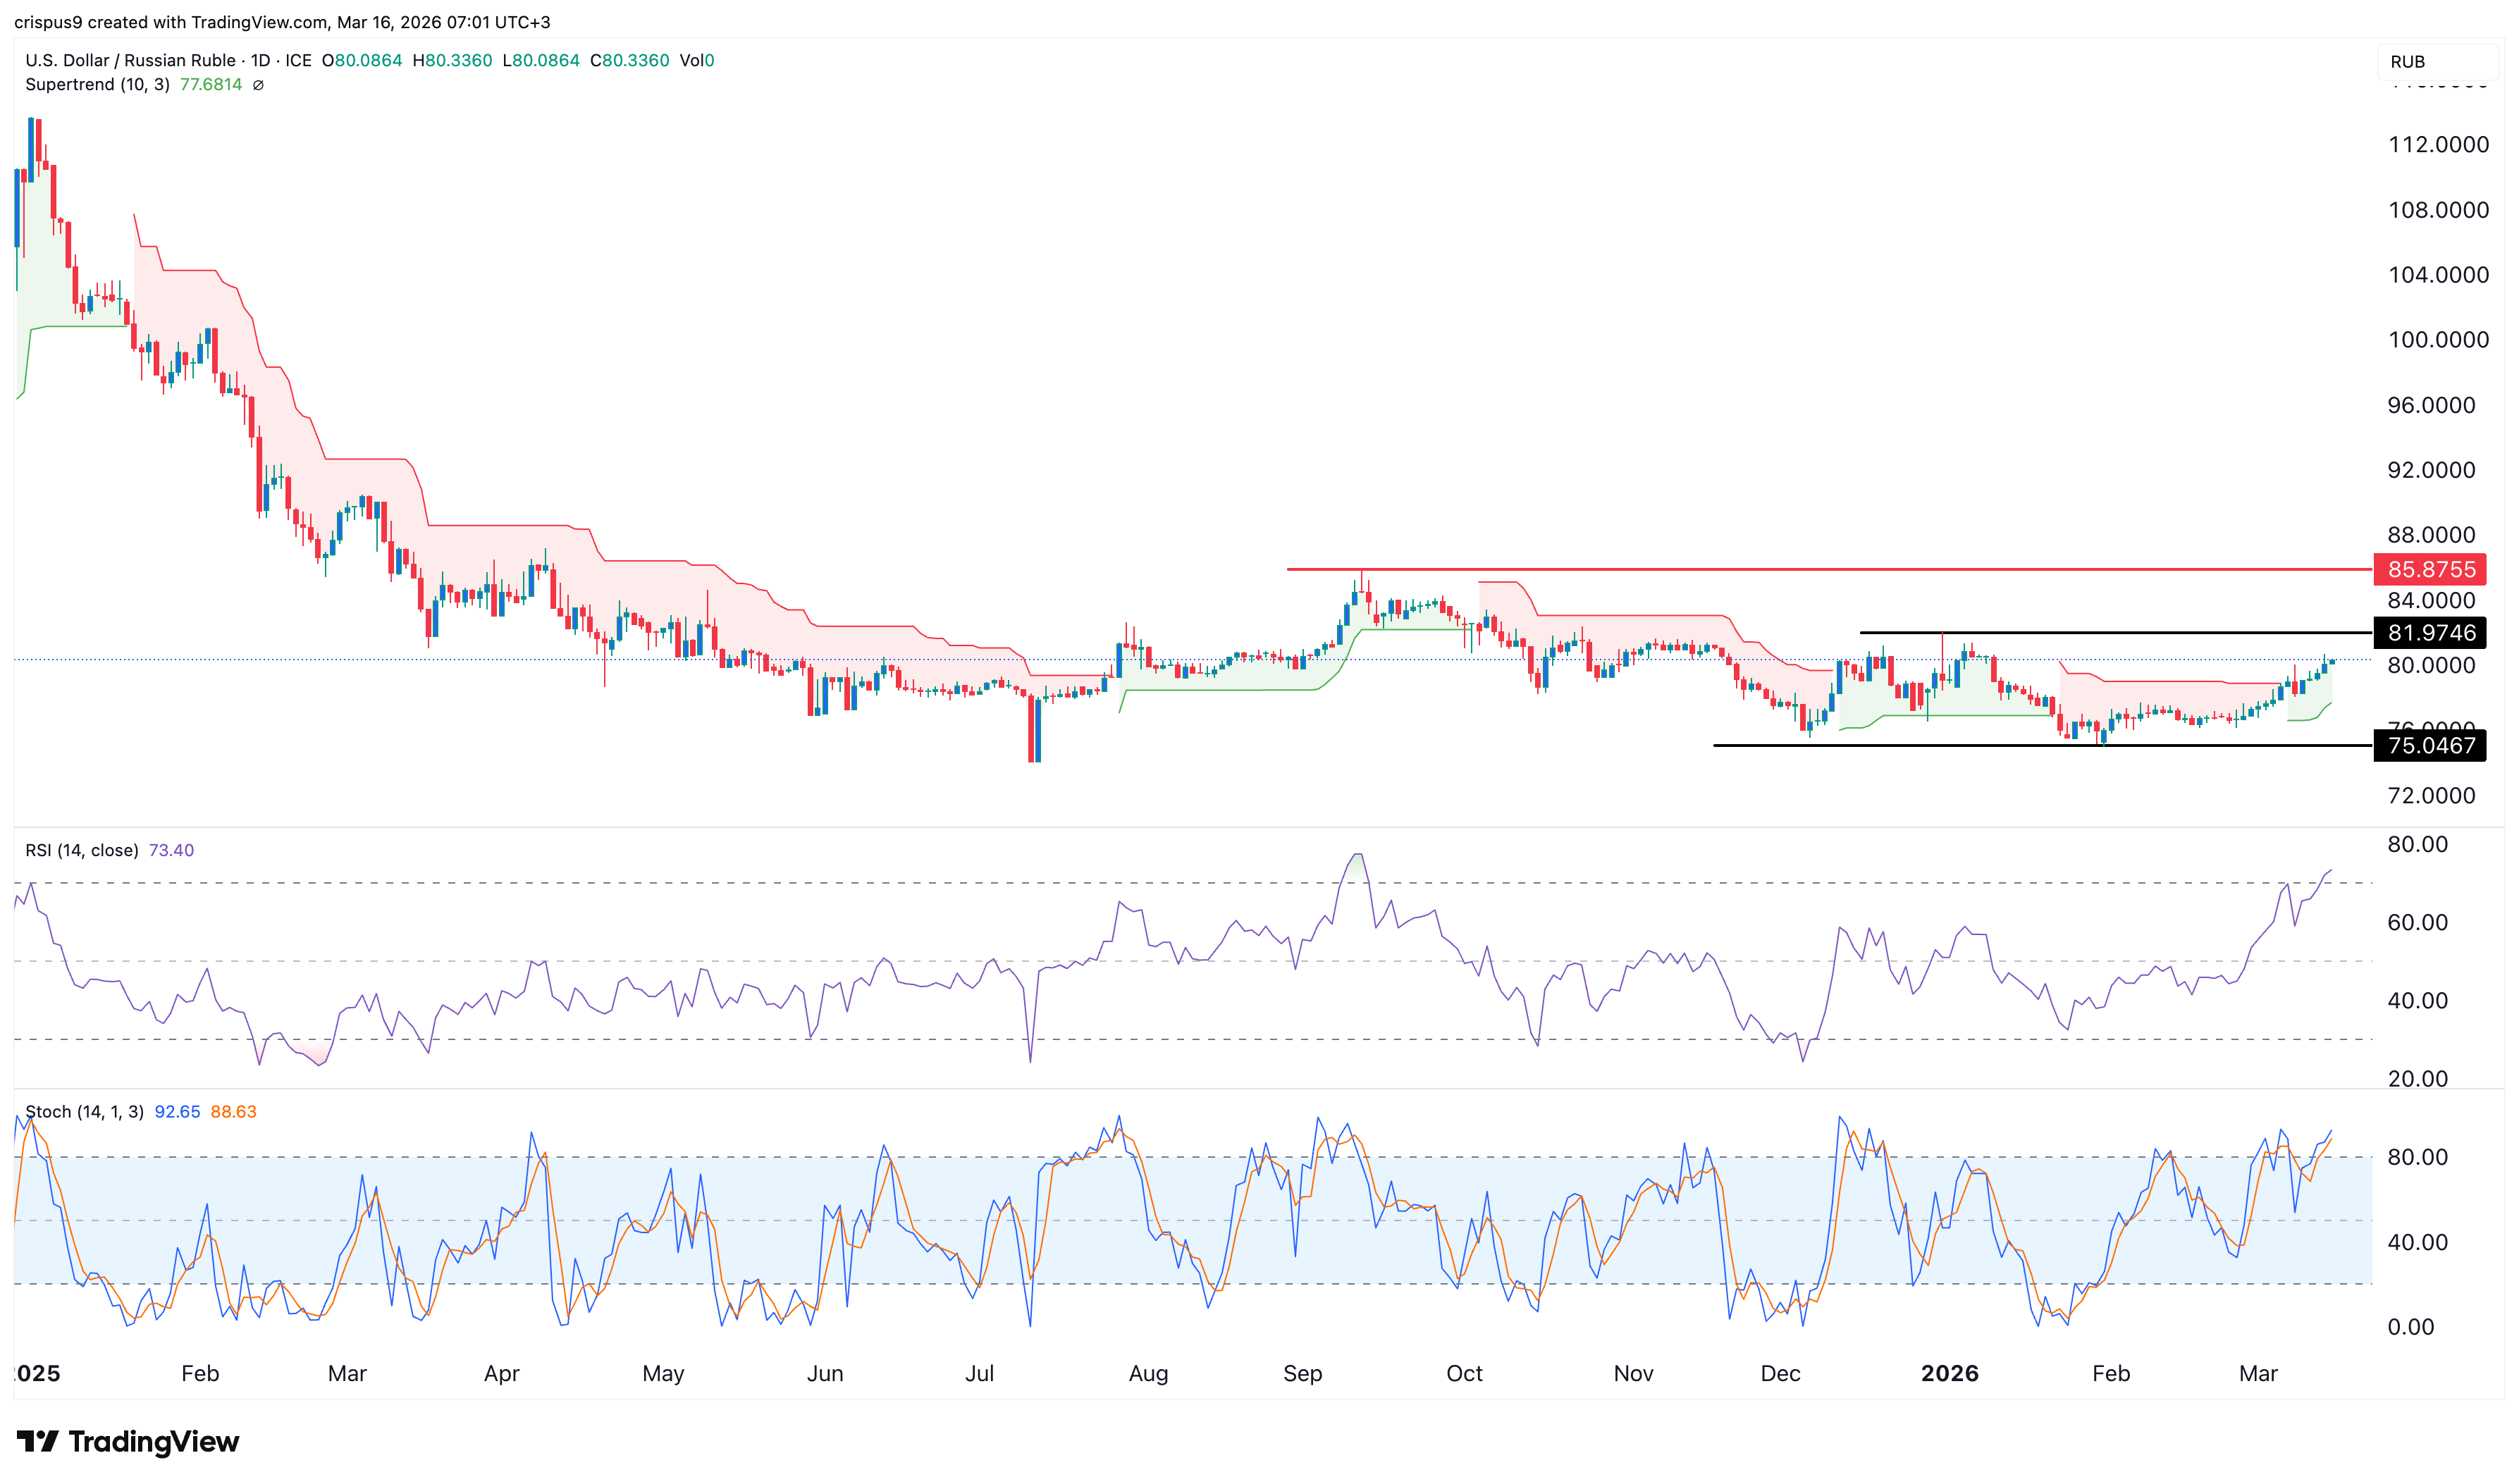The height and width of the screenshot is (1484, 2519).
Task: Click the null symbol beside Supertrend value
Action: point(258,85)
